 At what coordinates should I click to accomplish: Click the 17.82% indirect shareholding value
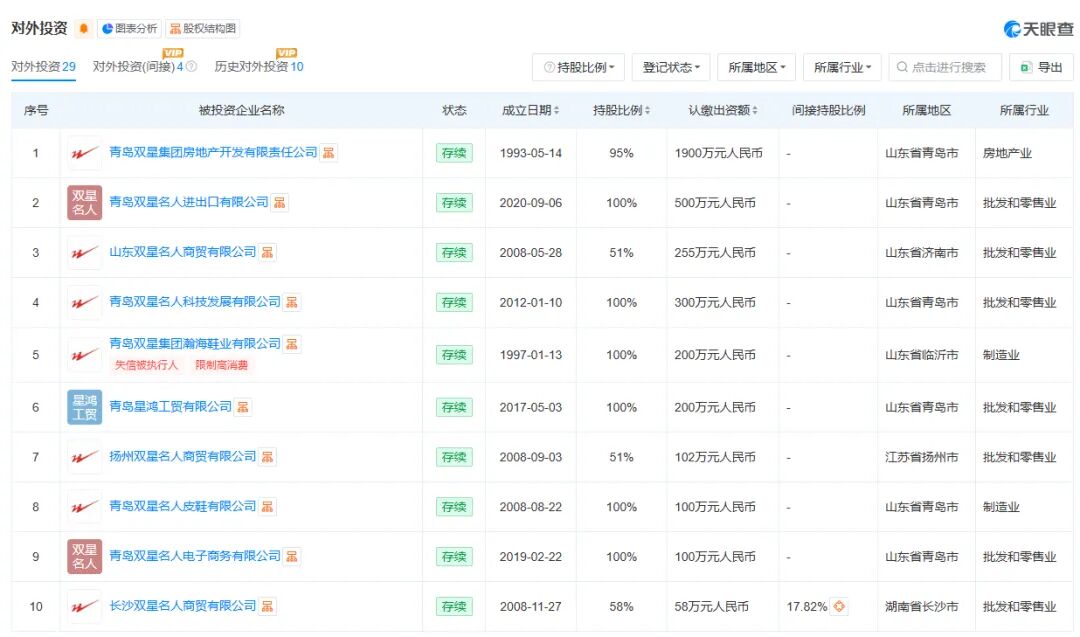[807, 607]
